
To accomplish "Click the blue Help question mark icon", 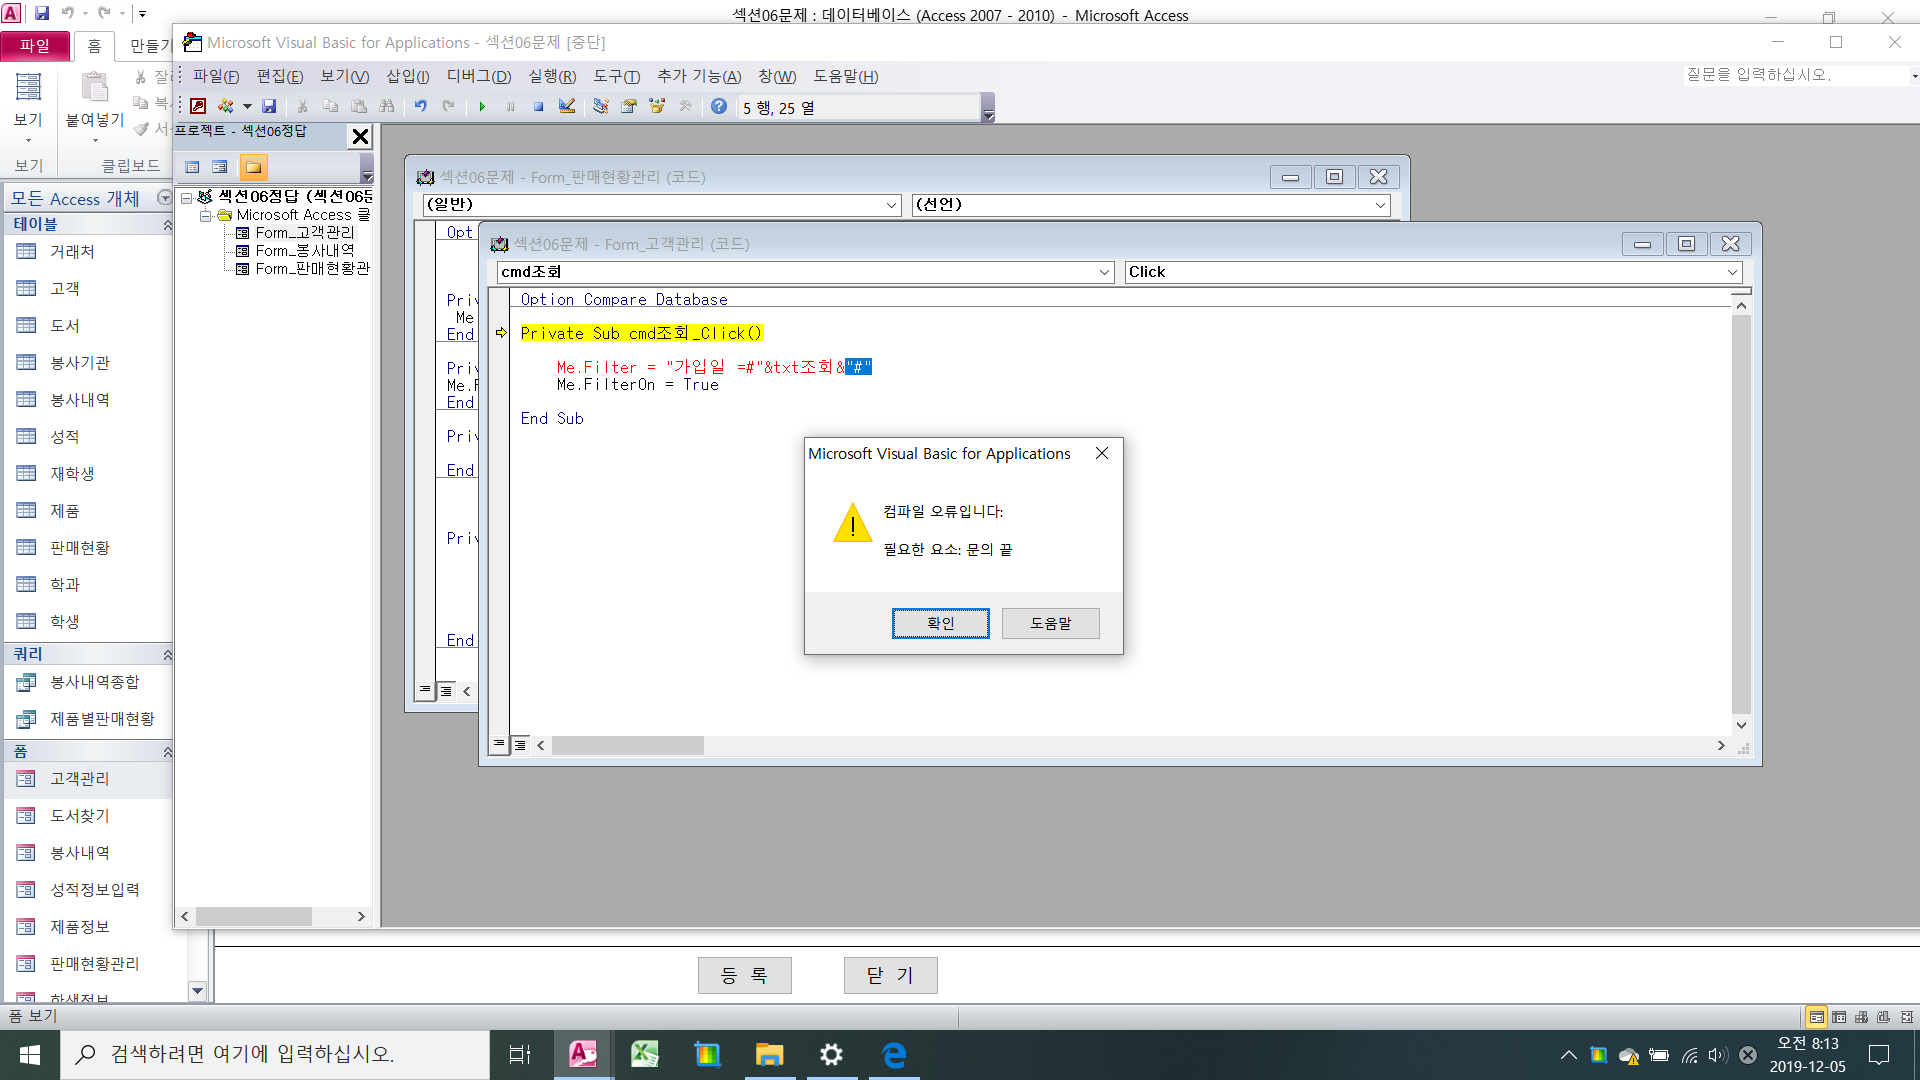I will pyautogui.click(x=719, y=106).
